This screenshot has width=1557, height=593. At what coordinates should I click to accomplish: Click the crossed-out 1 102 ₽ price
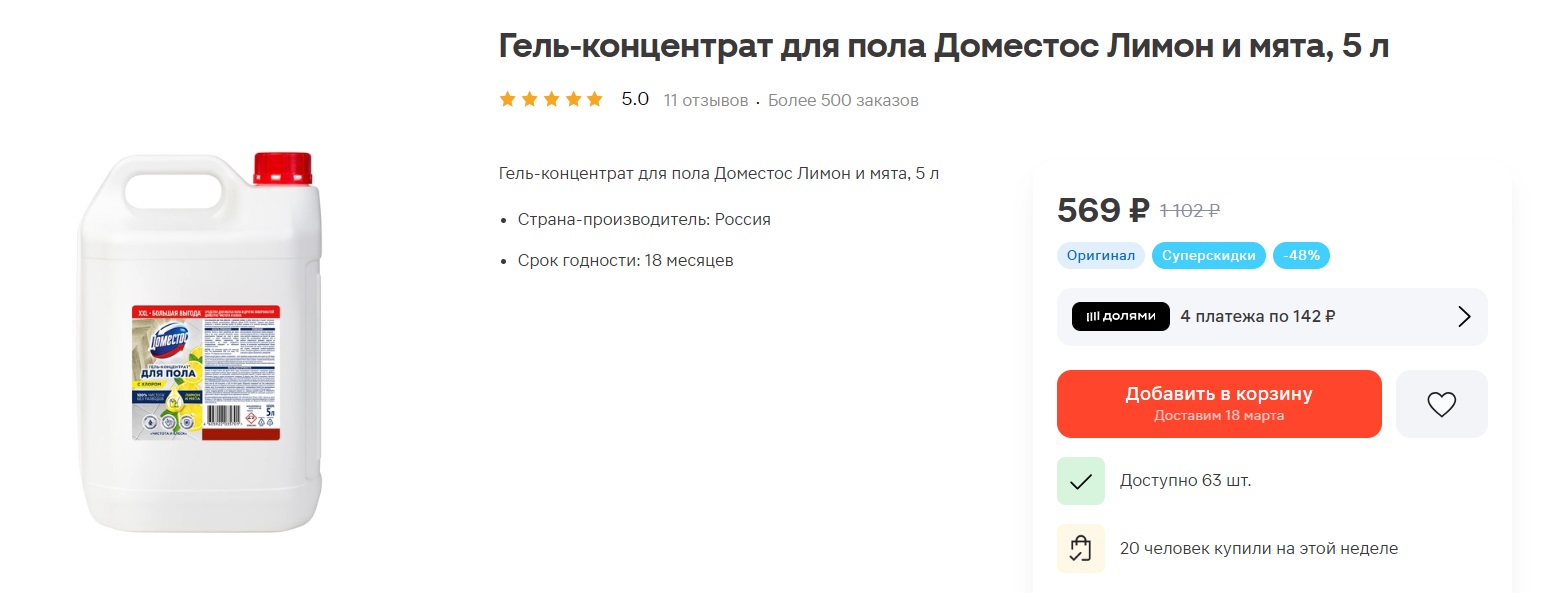click(x=1189, y=211)
